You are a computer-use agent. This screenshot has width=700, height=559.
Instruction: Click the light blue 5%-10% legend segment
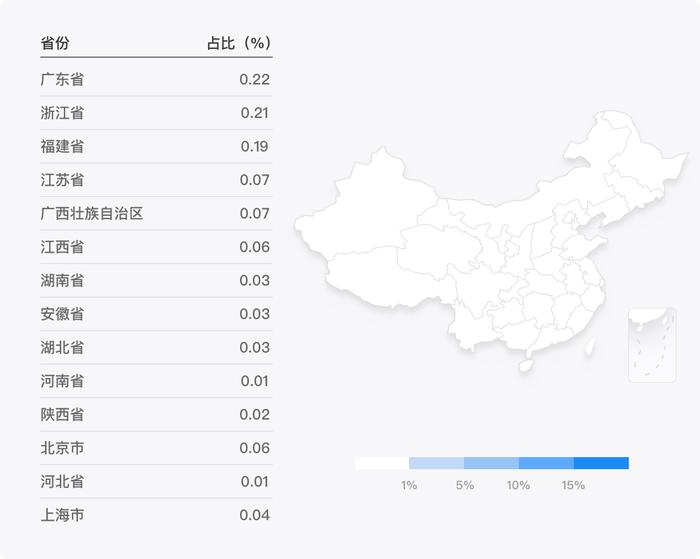(492, 463)
